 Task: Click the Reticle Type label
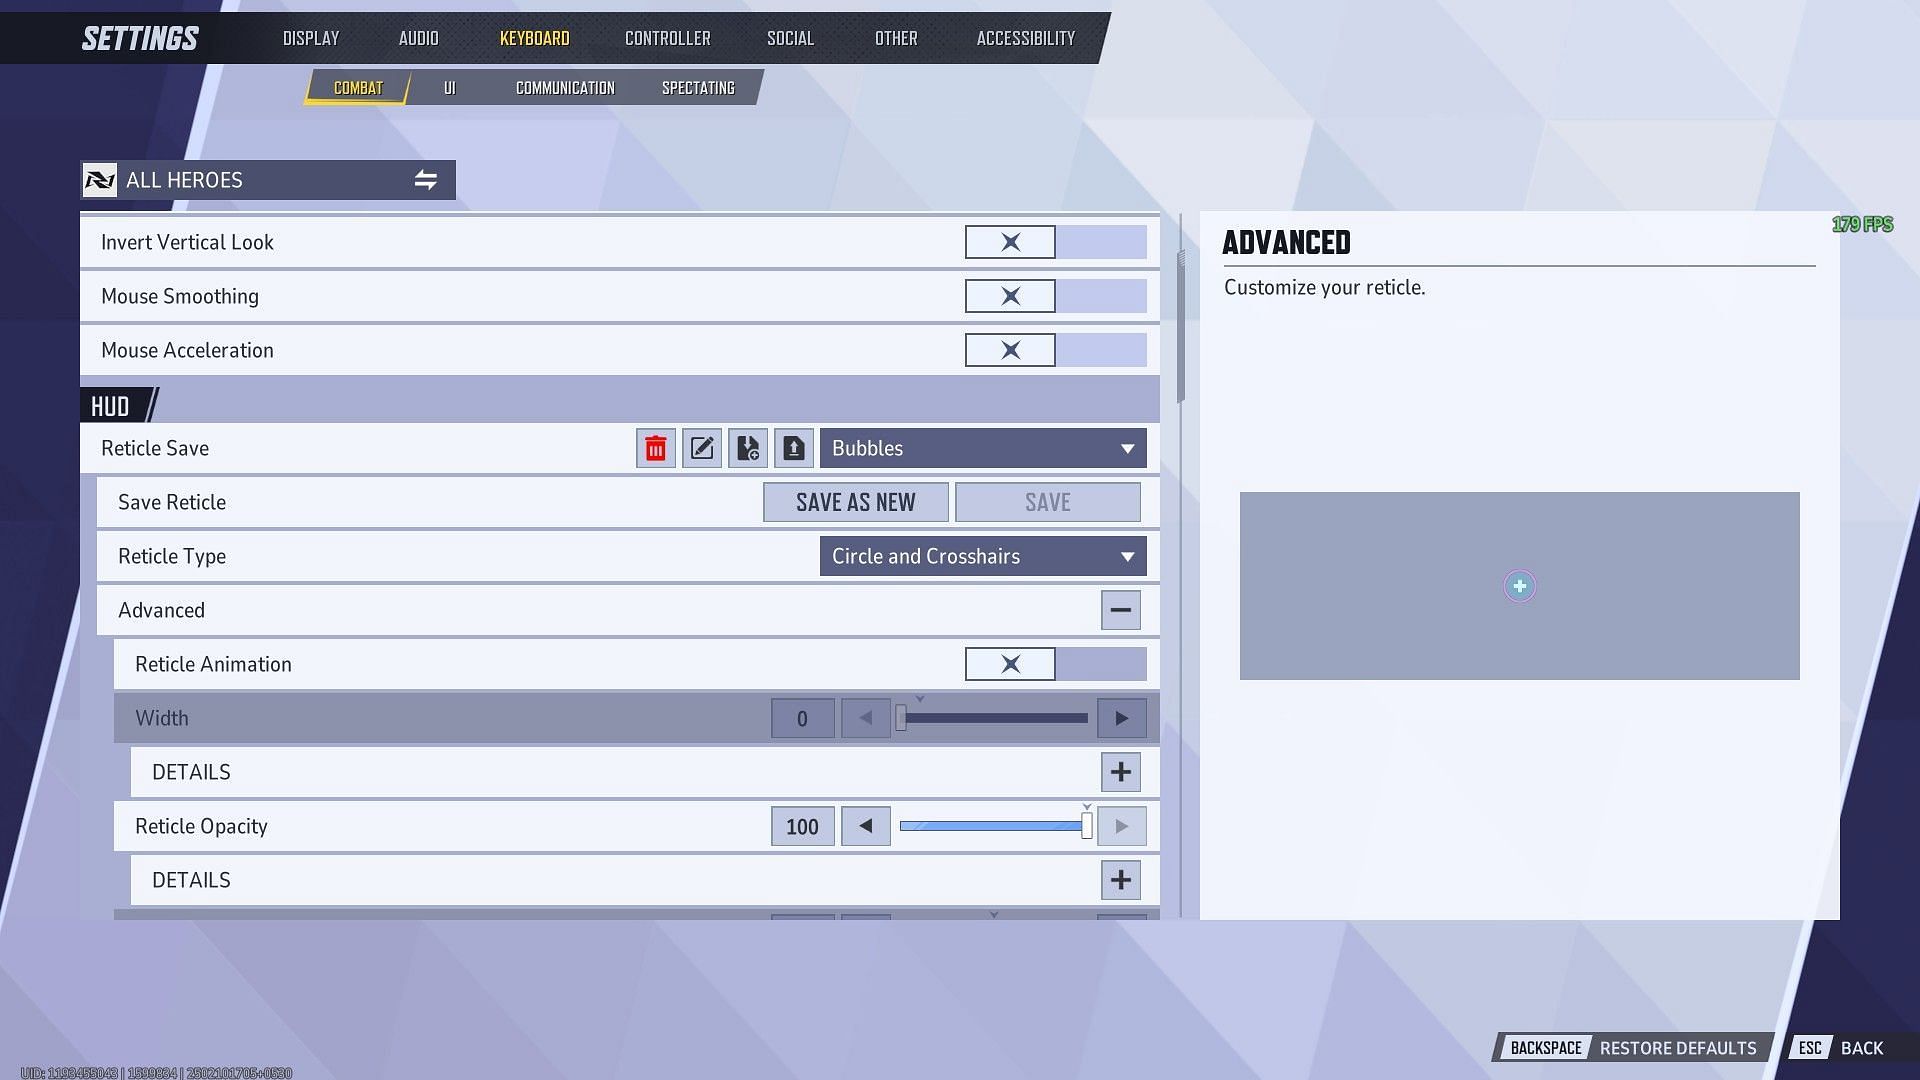pyautogui.click(x=172, y=556)
